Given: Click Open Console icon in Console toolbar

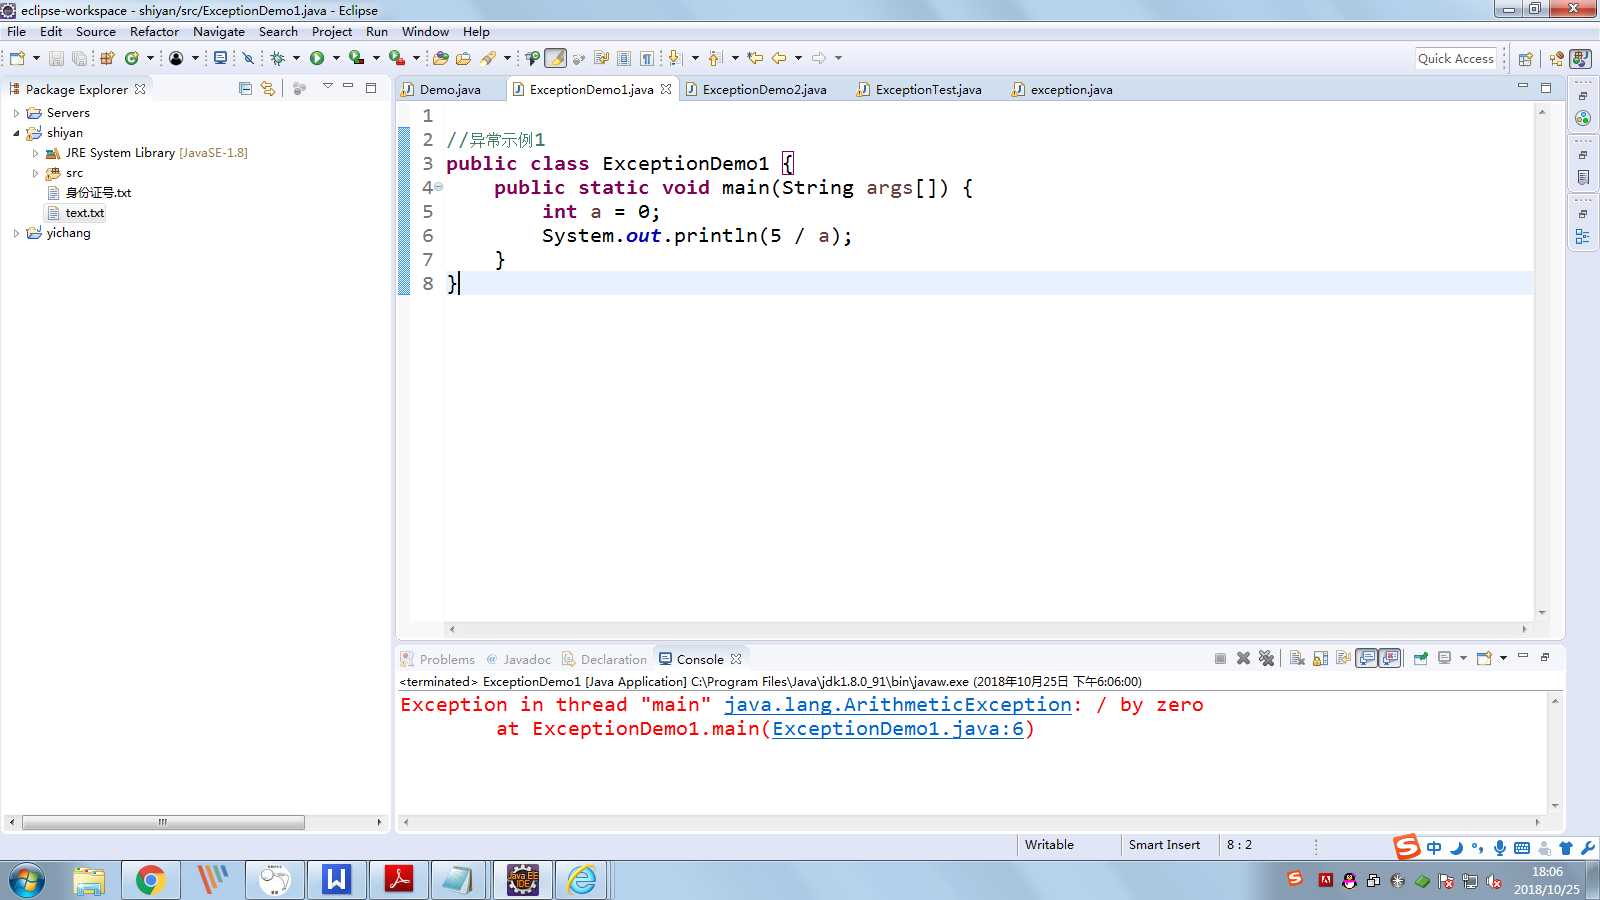Looking at the screenshot, I should [1484, 658].
